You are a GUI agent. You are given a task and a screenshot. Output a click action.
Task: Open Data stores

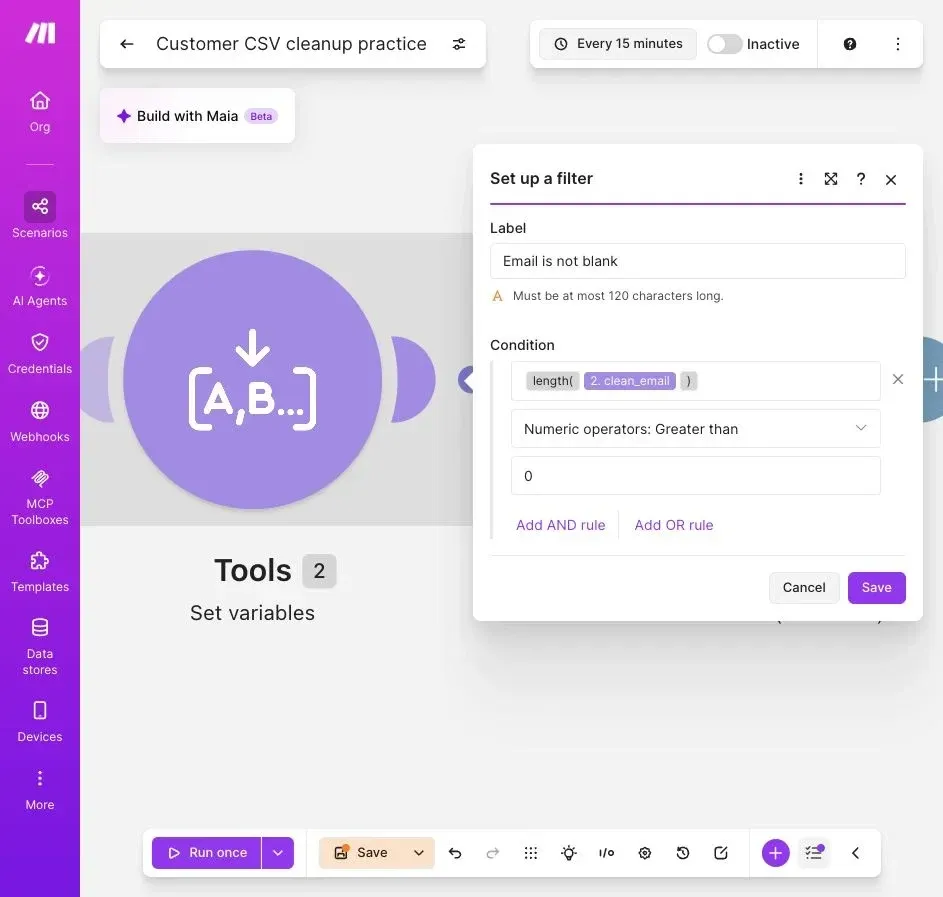[40, 647]
